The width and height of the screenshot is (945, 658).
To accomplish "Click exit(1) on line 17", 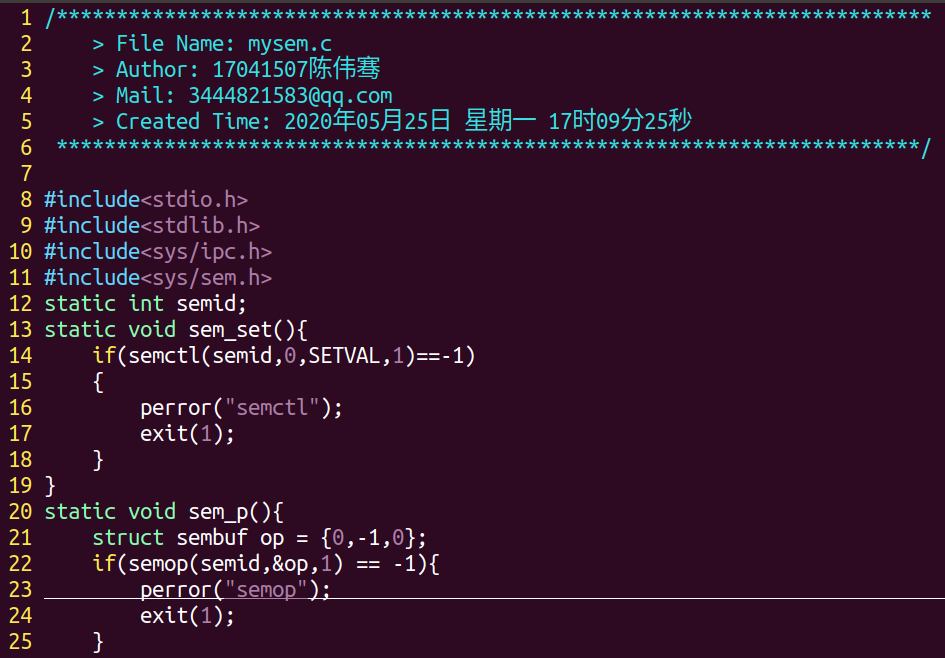I will pyautogui.click(x=187, y=434).
